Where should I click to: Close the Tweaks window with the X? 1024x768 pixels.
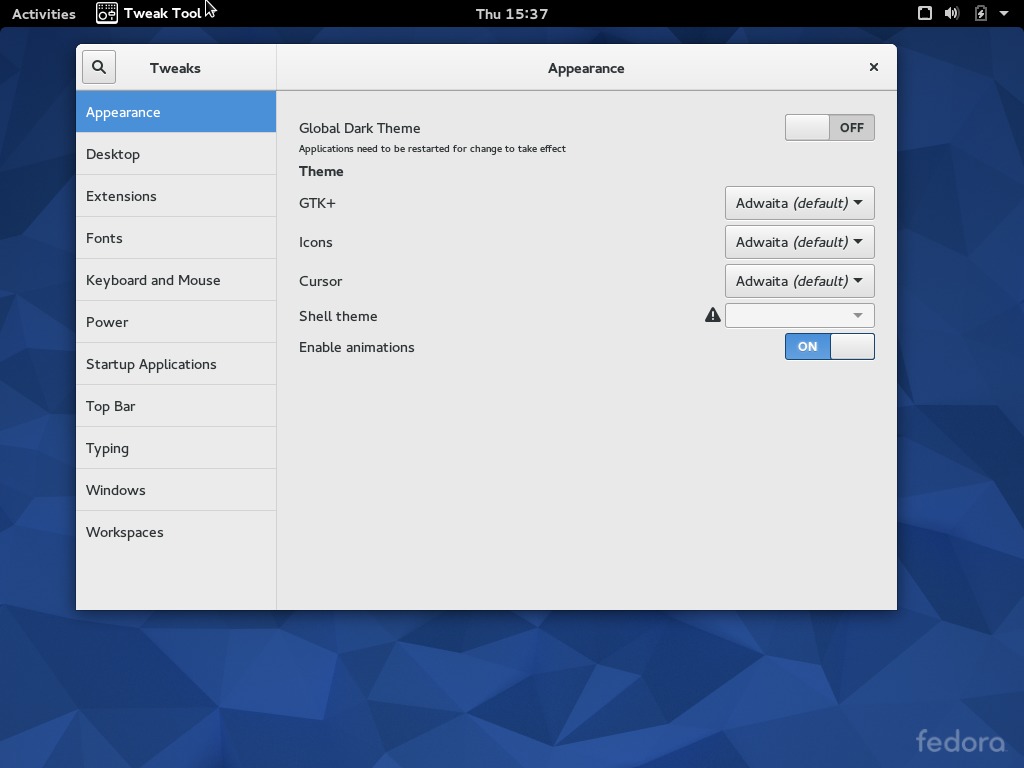pyautogui.click(x=873, y=67)
